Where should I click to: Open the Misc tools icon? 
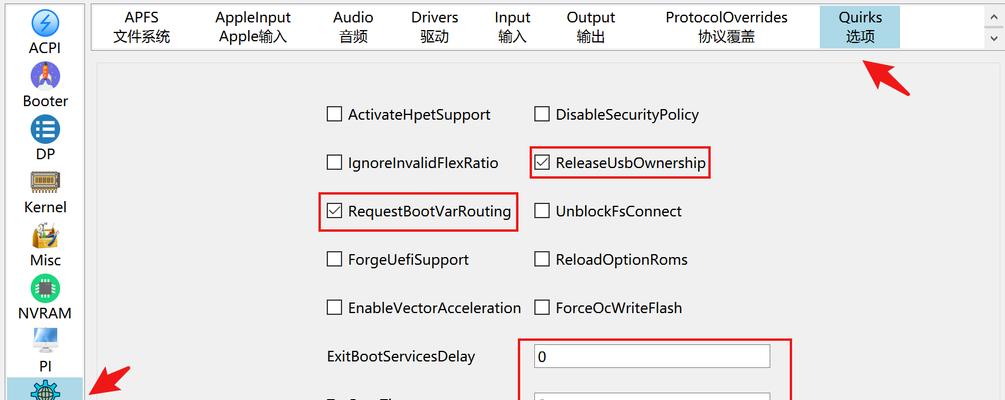tap(45, 235)
